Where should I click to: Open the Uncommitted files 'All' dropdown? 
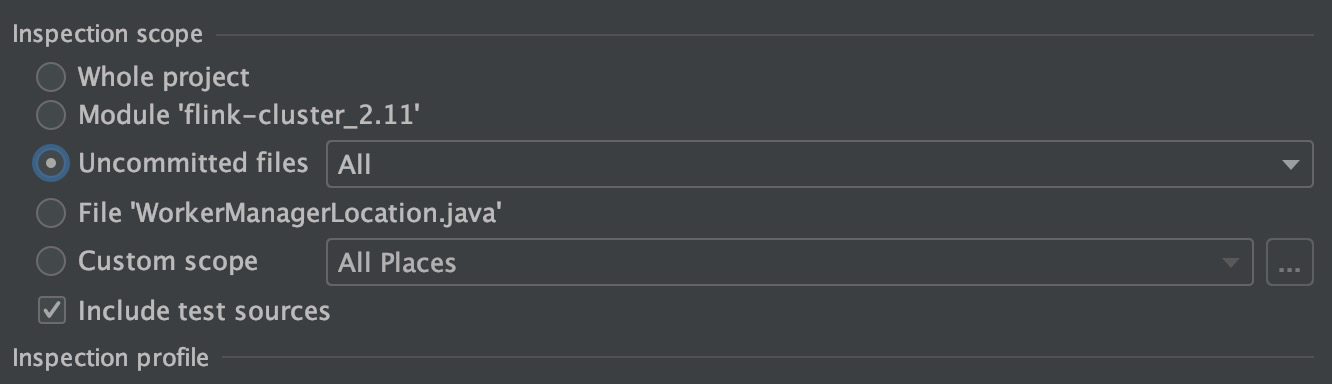pos(819,164)
